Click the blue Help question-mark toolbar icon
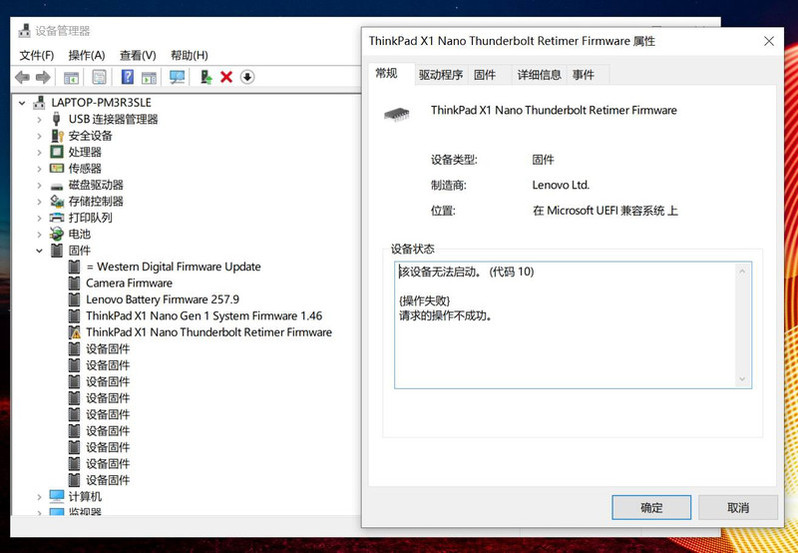Viewport: 798px width, 553px height. tap(128, 77)
